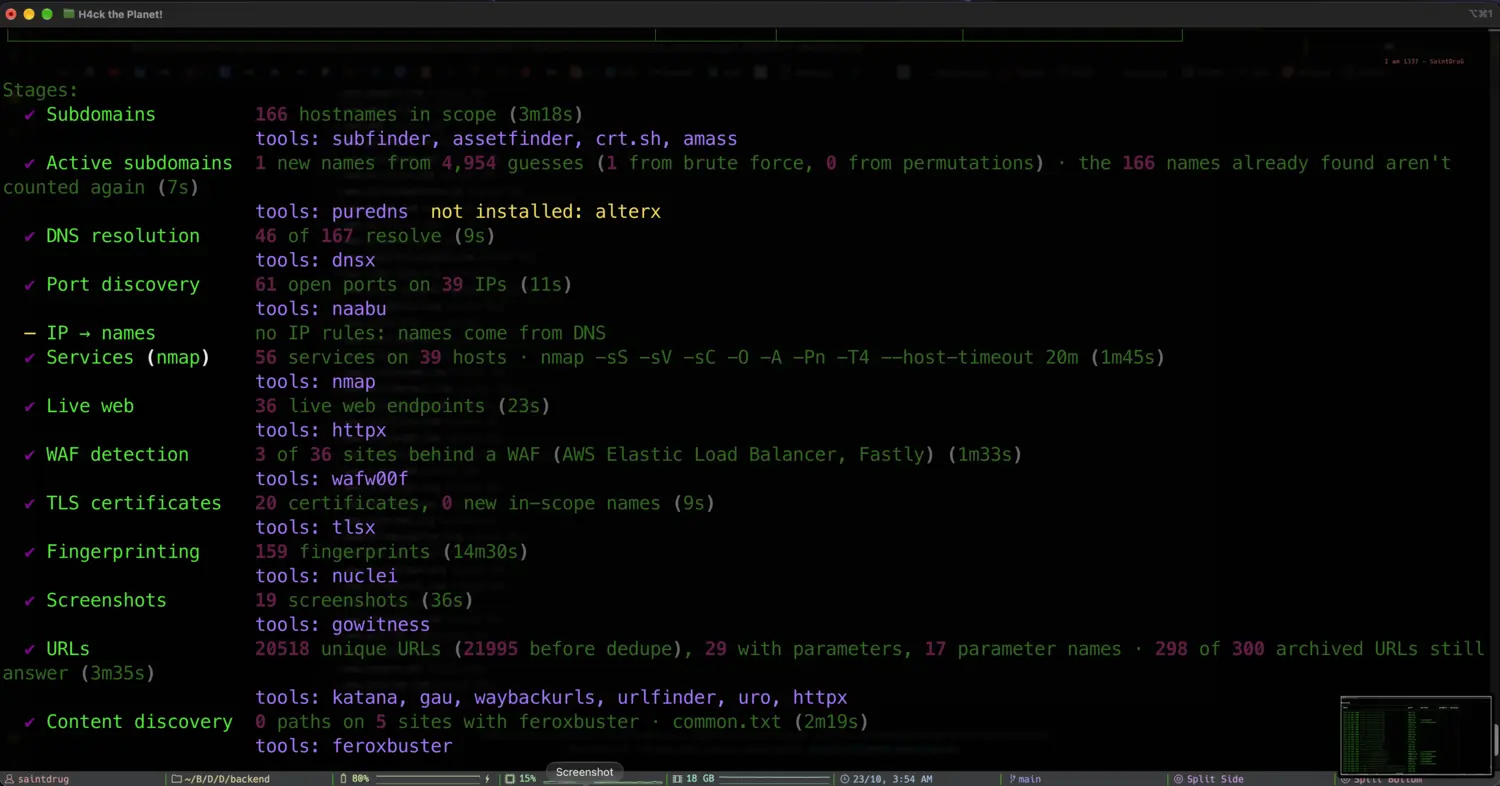Click the battery icon showing 80%
This screenshot has width=1500, height=786.
[x=343, y=778]
